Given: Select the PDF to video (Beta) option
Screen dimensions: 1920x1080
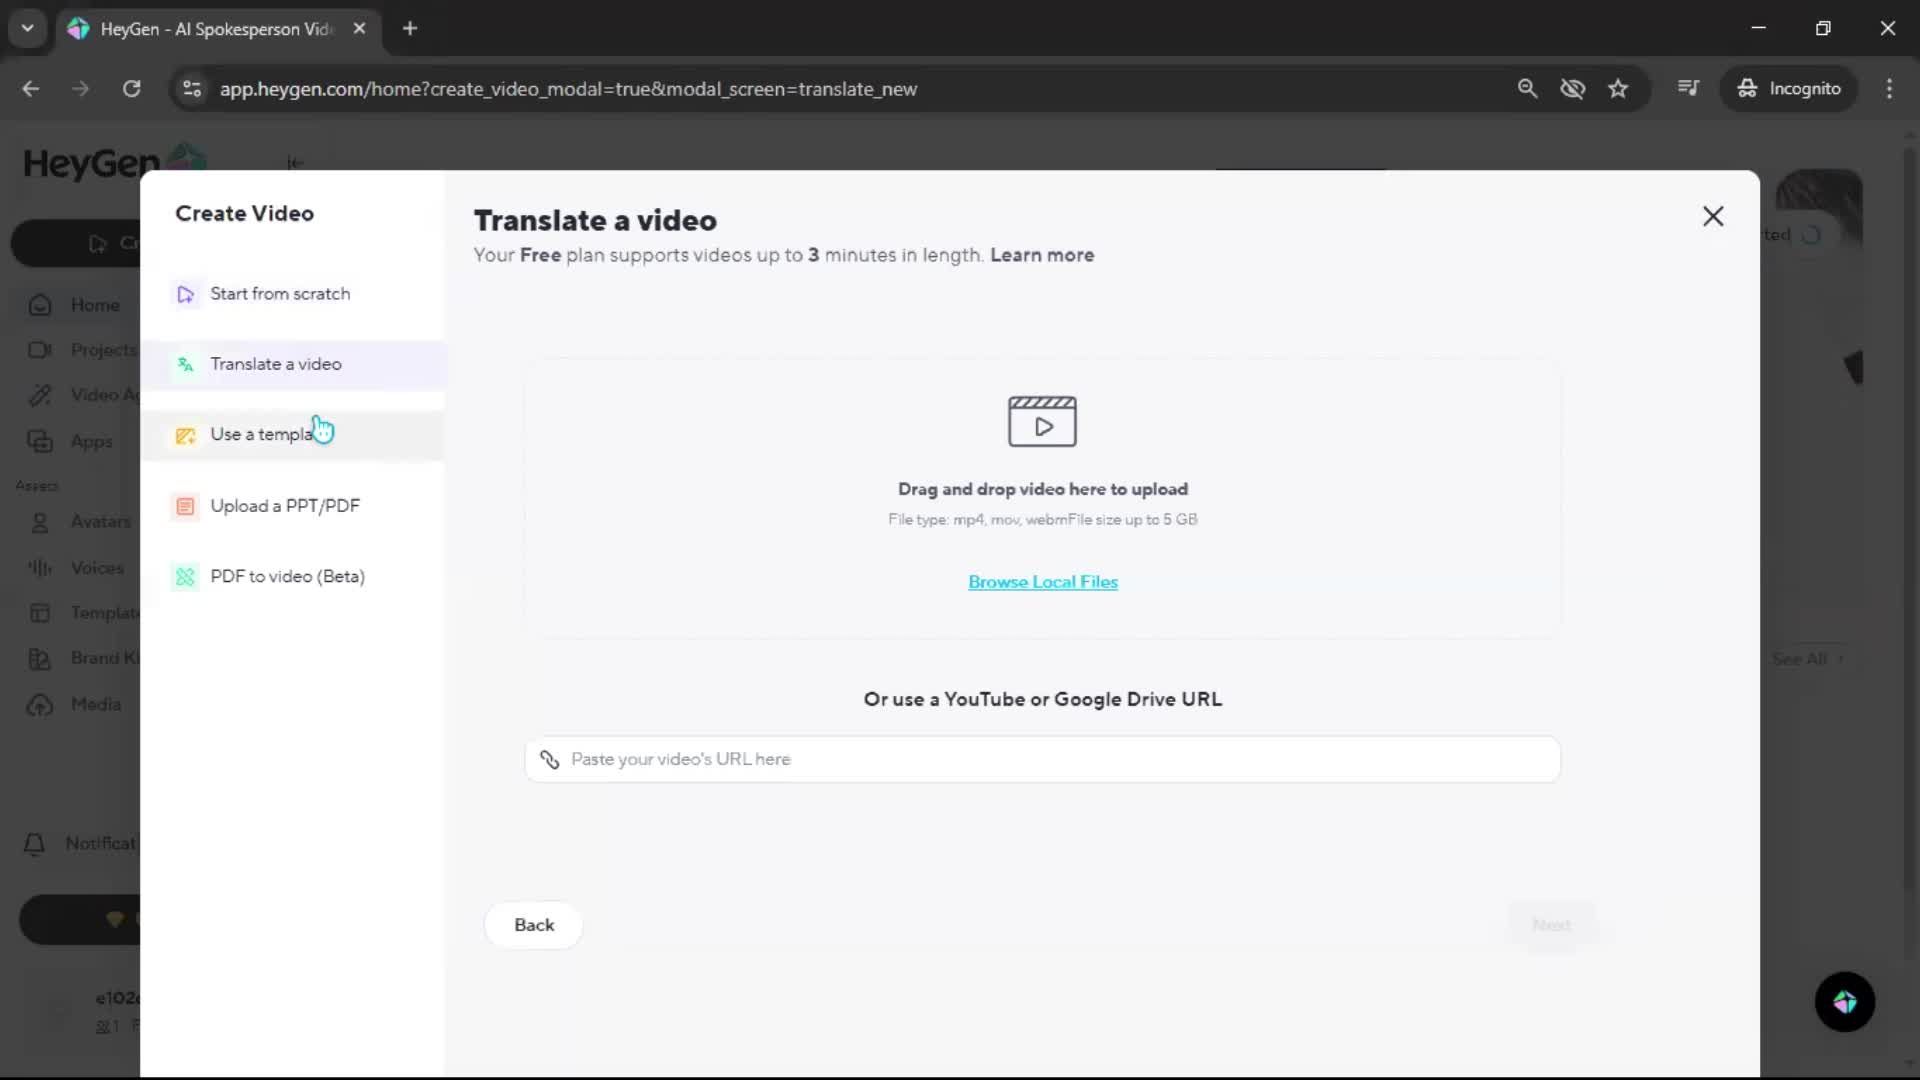Looking at the screenshot, I should (287, 577).
